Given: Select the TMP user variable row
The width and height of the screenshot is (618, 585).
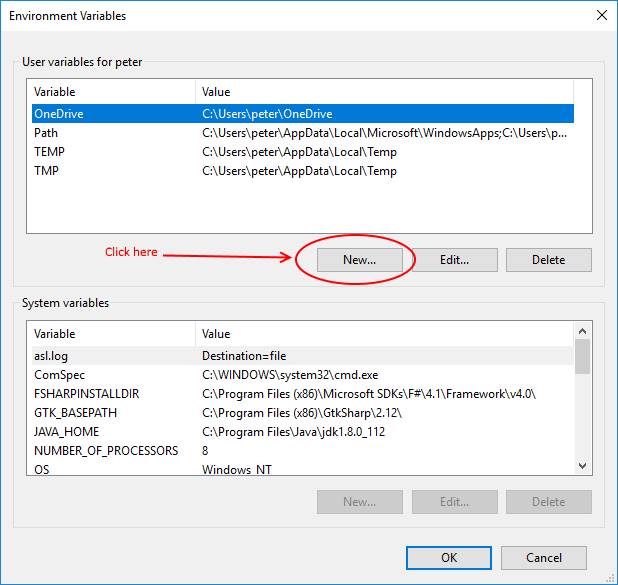Looking at the screenshot, I should pyautogui.click(x=47, y=171).
